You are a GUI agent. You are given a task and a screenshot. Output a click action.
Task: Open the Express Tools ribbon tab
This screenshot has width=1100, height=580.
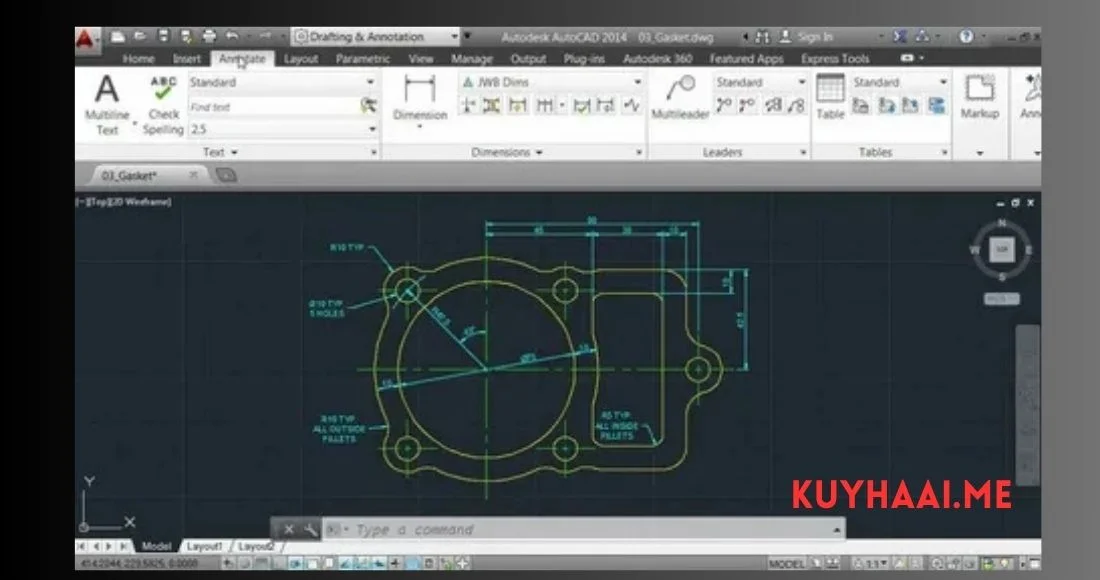(835, 59)
